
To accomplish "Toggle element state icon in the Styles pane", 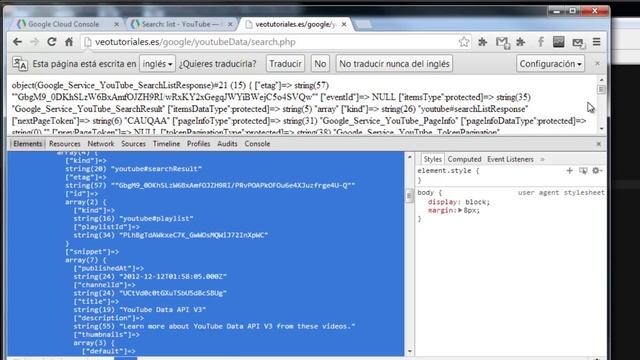I will (583, 171).
